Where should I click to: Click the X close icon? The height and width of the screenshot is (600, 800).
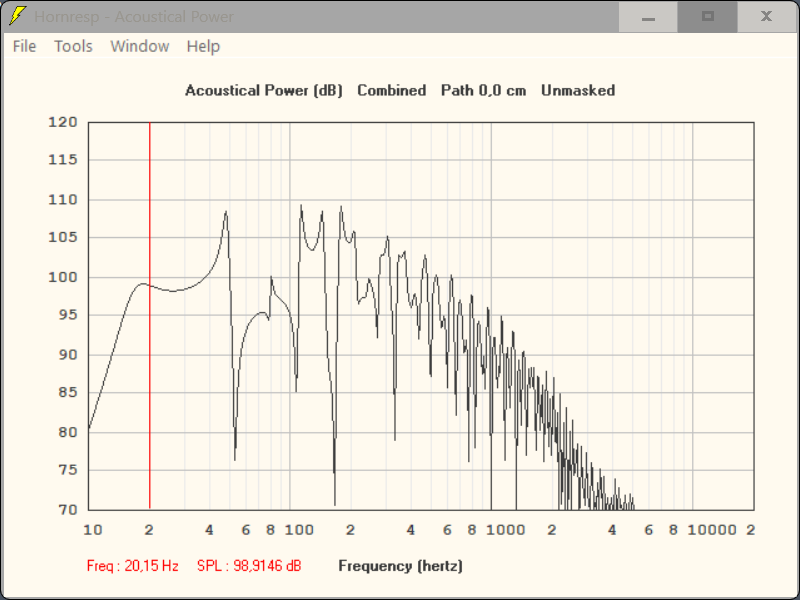pyautogui.click(x=766, y=17)
